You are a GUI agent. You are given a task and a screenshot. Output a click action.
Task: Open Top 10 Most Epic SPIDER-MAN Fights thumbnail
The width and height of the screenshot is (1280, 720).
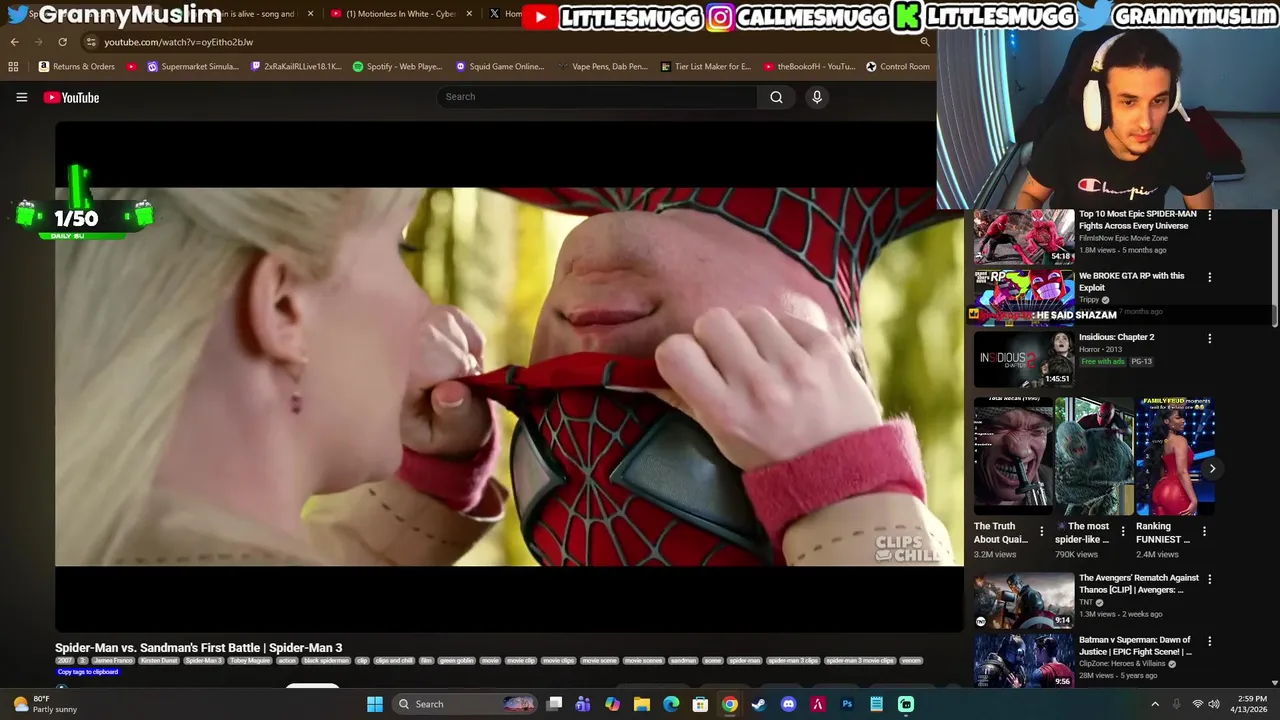click(x=1024, y=236)
